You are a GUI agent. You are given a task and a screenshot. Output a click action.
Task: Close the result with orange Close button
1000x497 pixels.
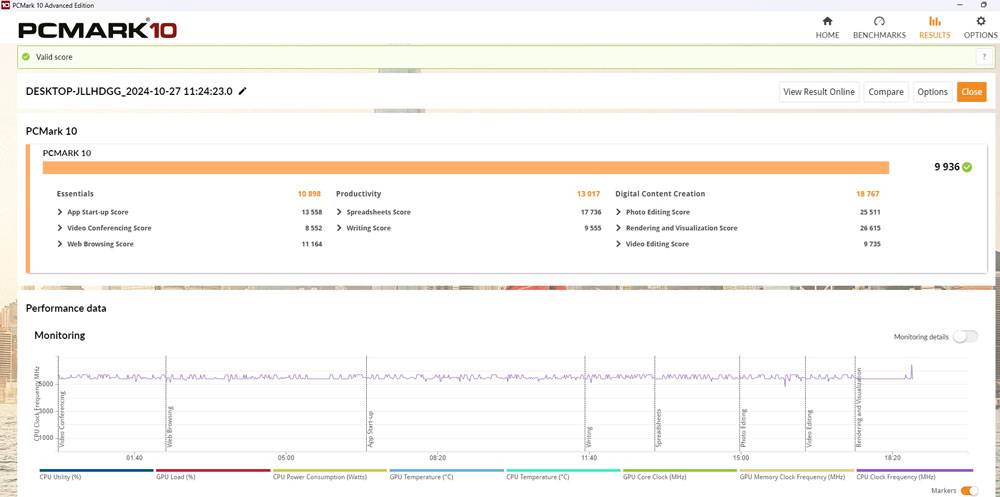pyautogui.click(x=971, y=92)
